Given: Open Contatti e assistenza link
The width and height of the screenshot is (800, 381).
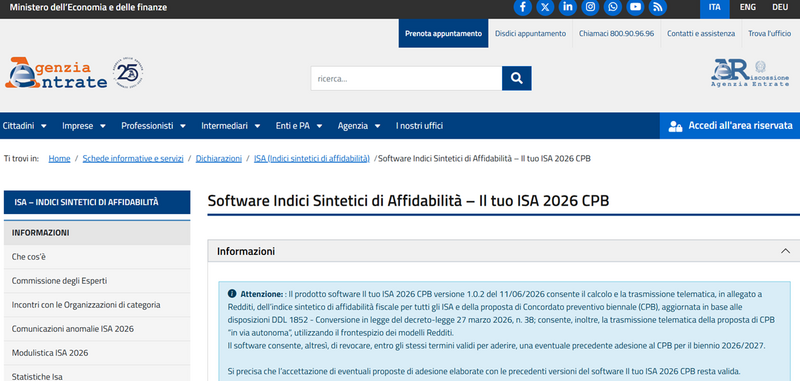Looking at the screenshot, I should pos(701,34).
